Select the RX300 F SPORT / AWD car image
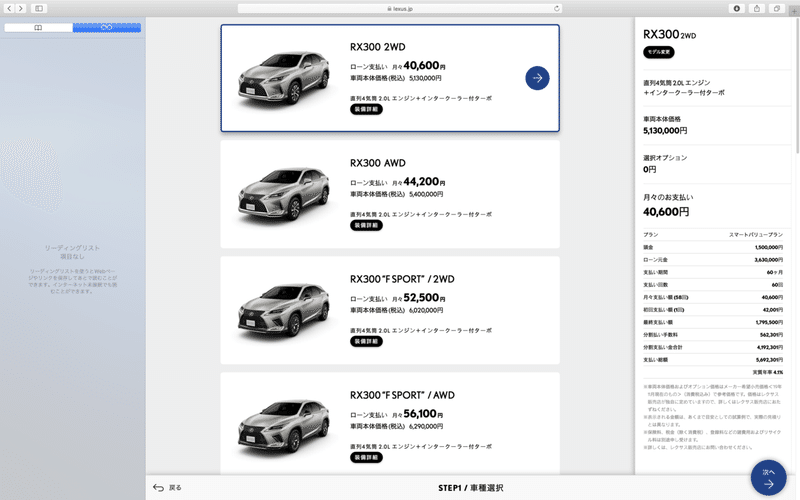This screenshot has height=500, width=800. 284,427
